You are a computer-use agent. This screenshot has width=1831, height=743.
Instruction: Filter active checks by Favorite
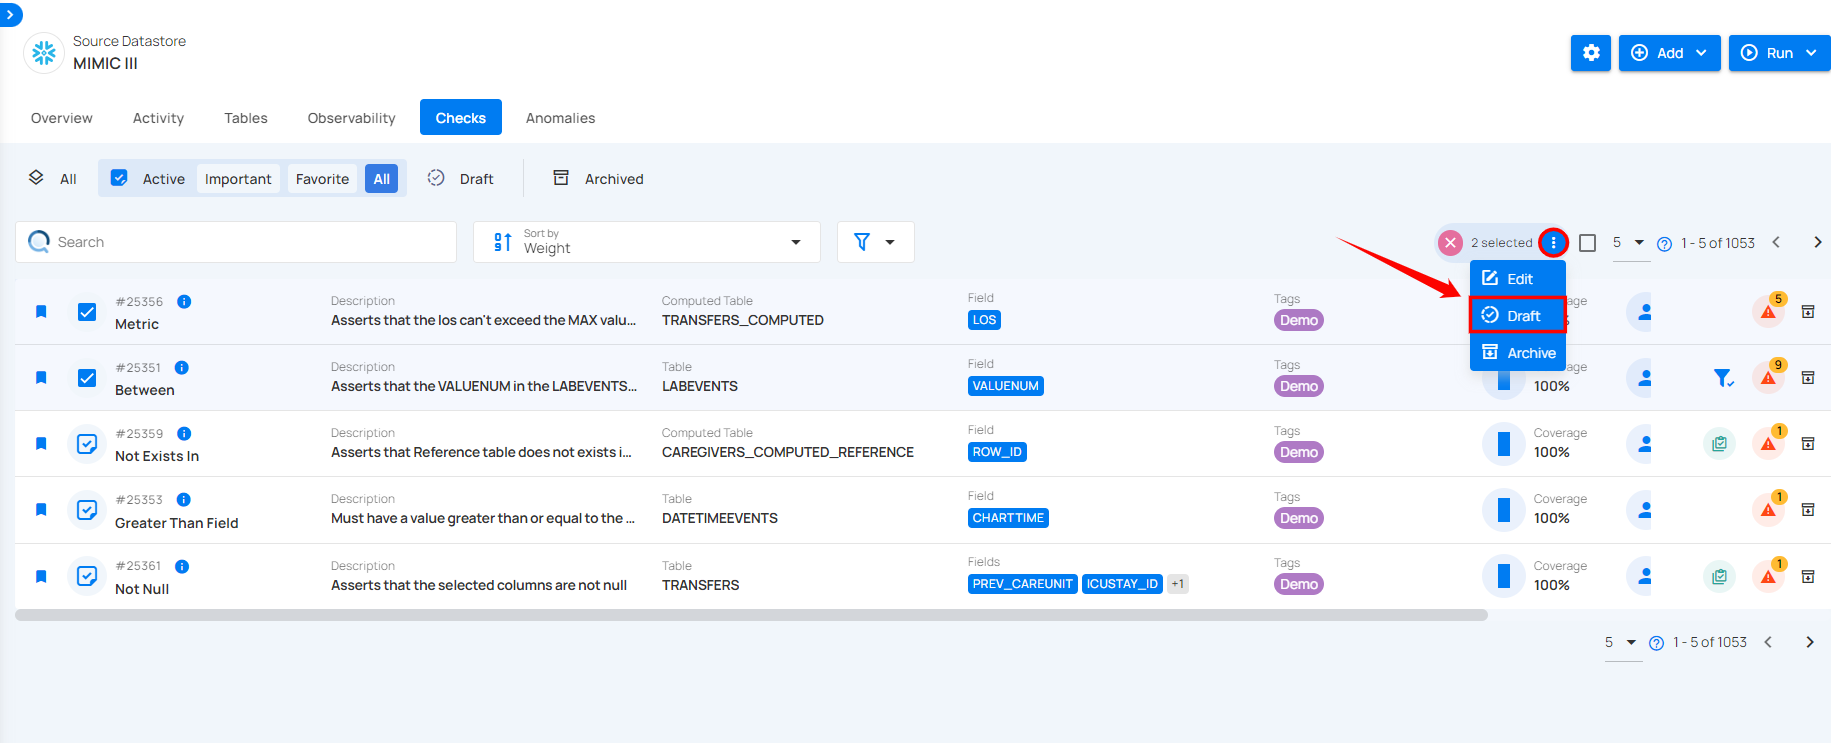[x=322, y=179]
